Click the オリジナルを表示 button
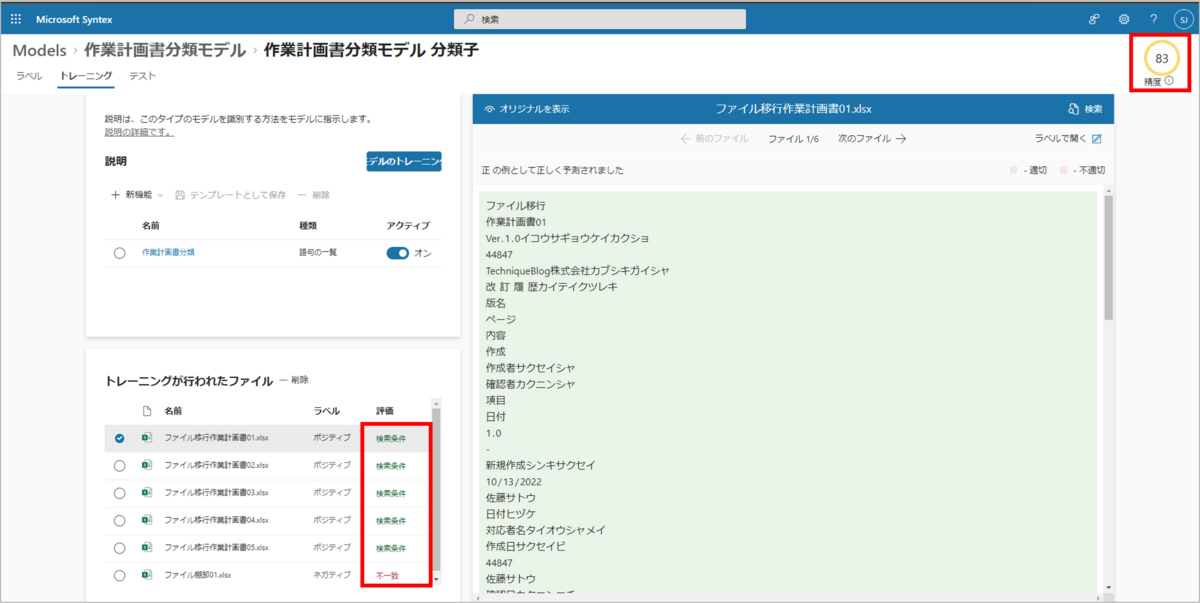This screenshot has width=1200, height=603. click(527, 109)
